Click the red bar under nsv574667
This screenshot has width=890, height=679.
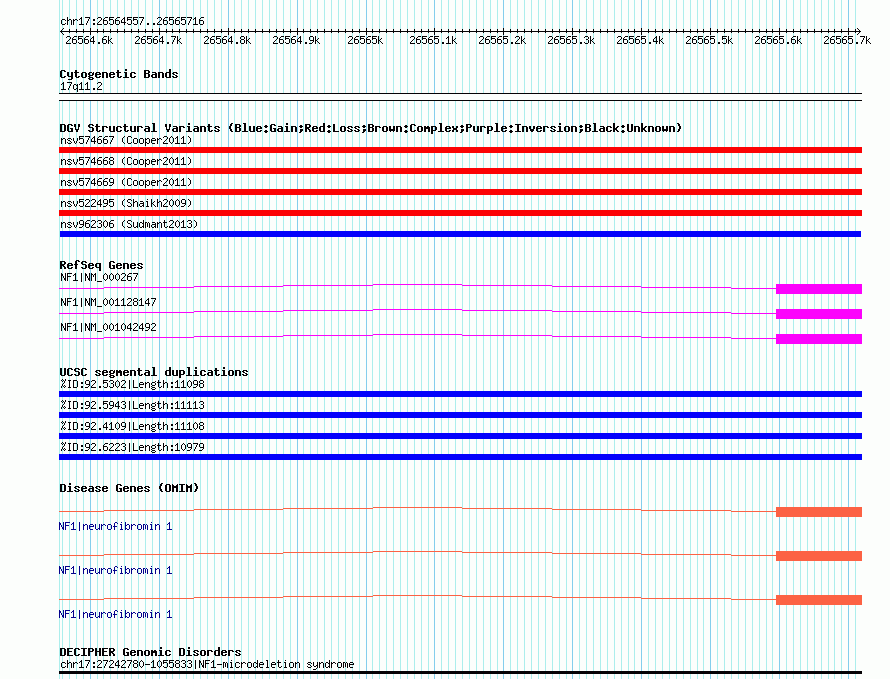(460, 150)
